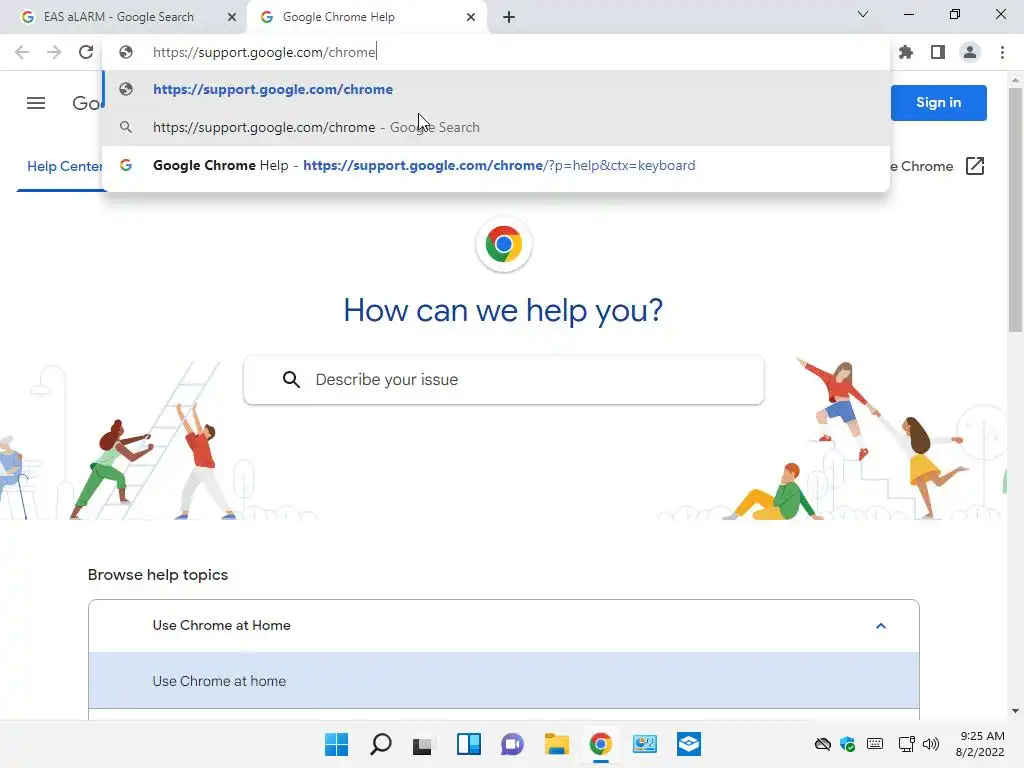1024x768 pixels.
Task: Click the touch keyboard tray icon
Action: pos(875,744)
